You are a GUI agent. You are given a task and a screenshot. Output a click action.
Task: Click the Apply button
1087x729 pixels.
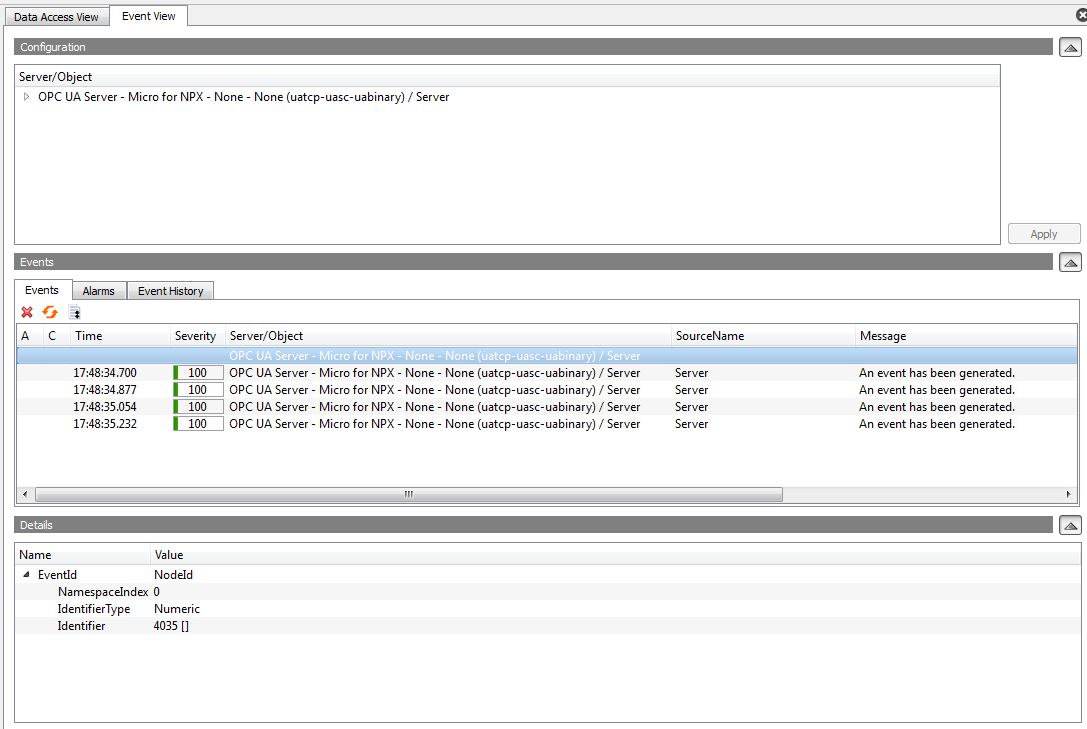tap(1043, 234)
